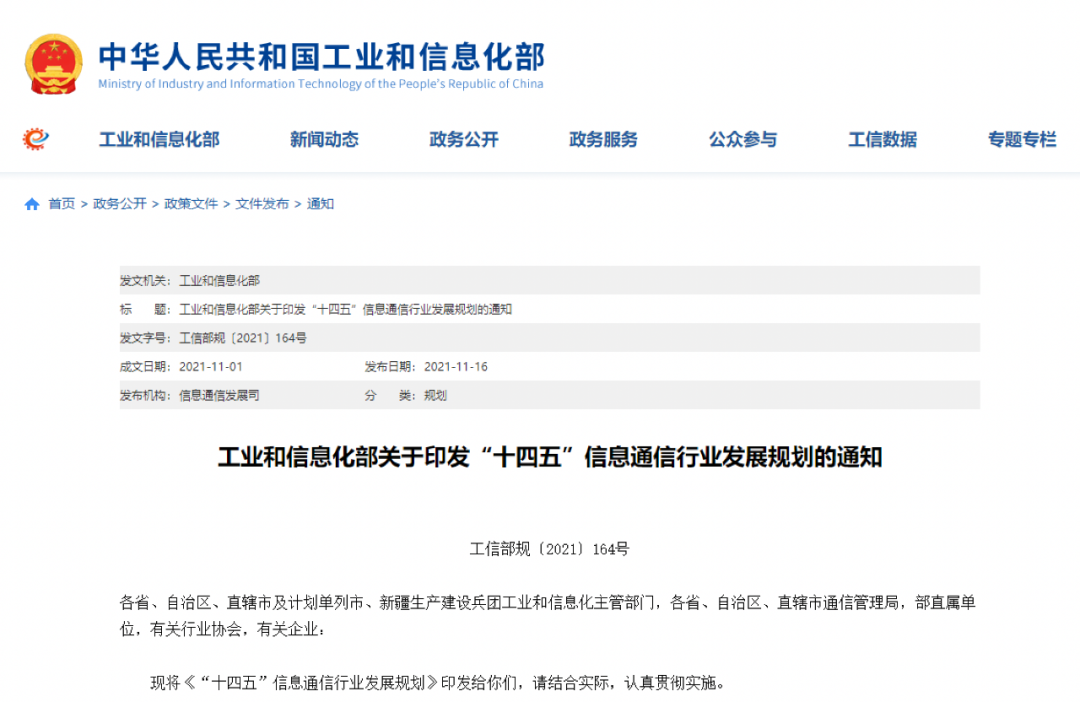The height and width of the screenshot is (702, 1080).
Task: Click the 标题 row in the info table
Action: coord(550,309)
